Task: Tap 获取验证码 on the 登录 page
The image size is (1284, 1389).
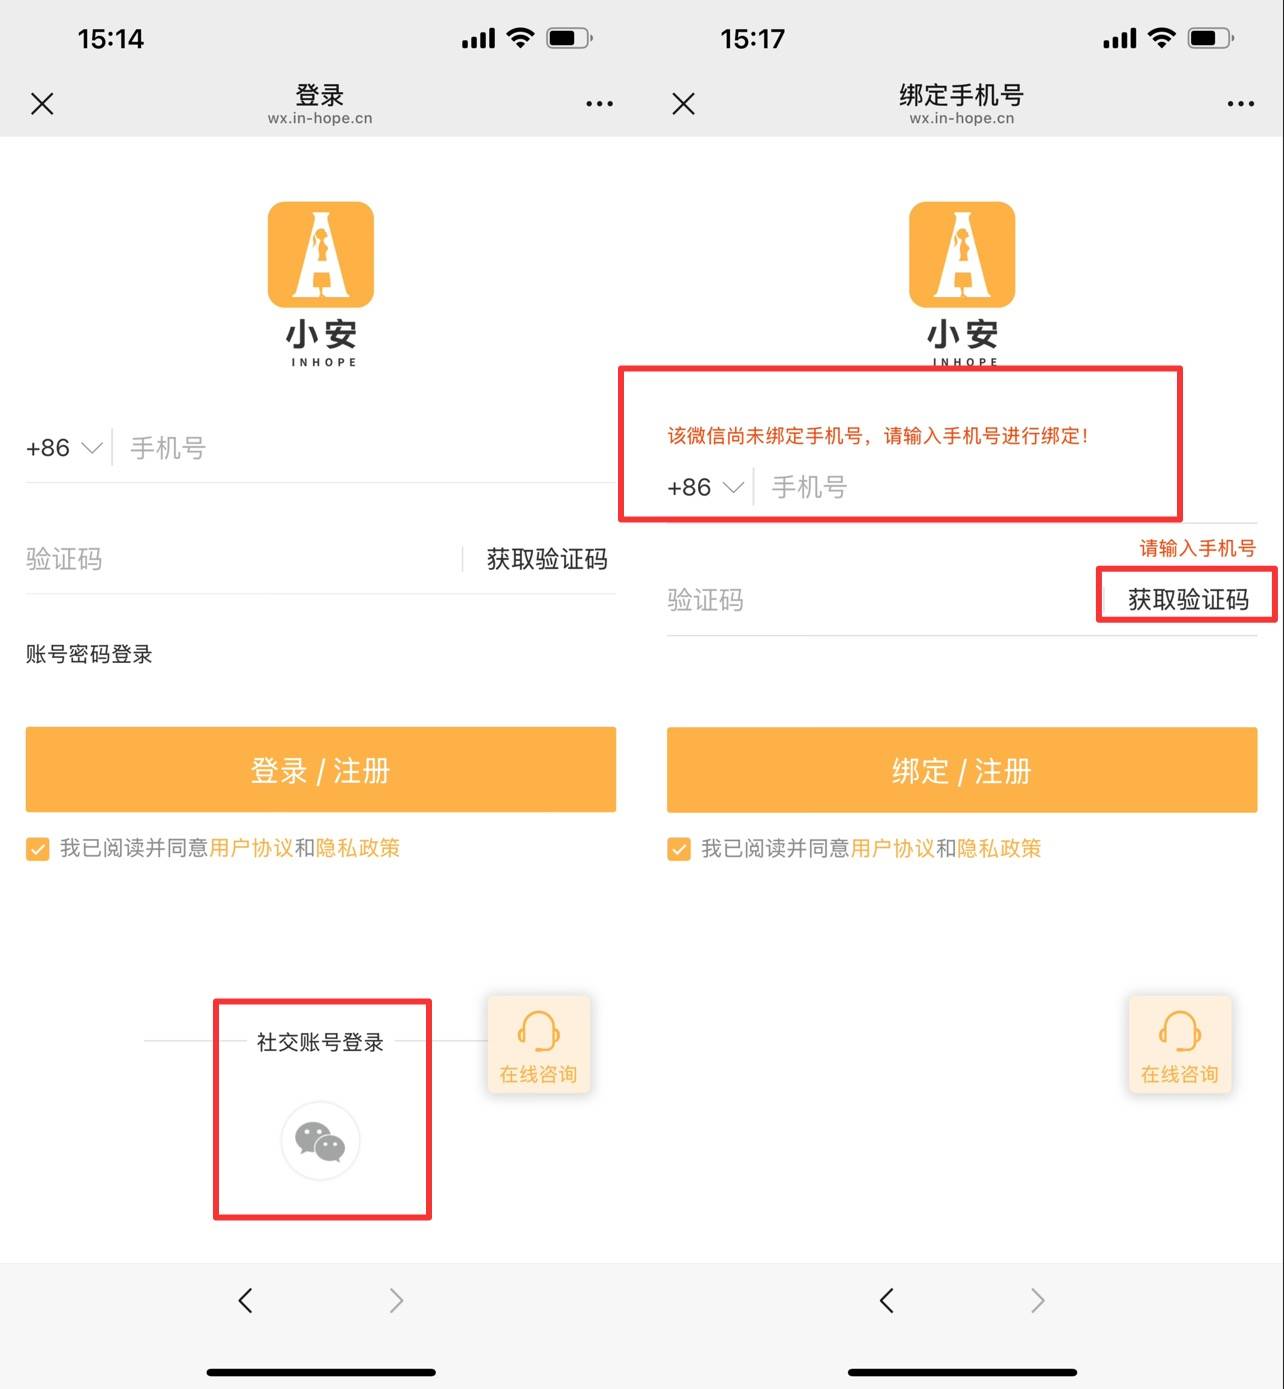Action: click(547, 559)
